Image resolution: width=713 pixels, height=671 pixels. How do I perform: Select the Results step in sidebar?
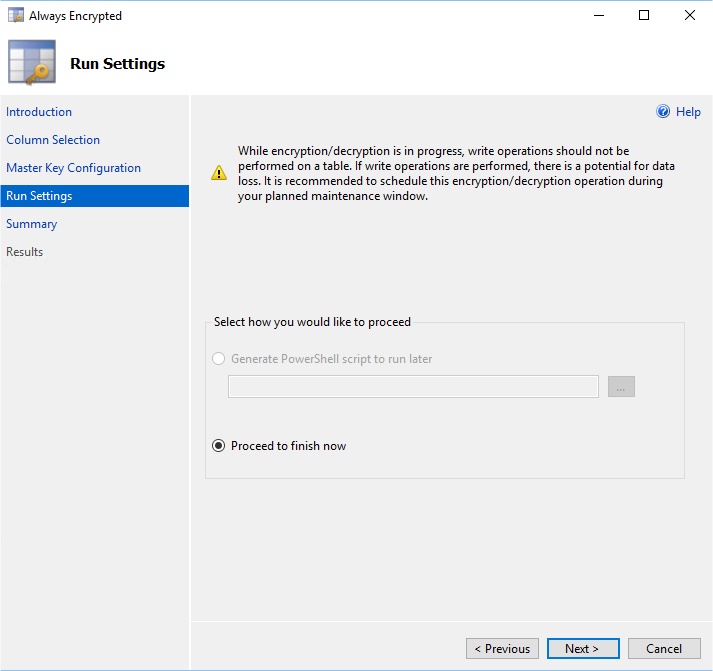(x=25, y=252)
